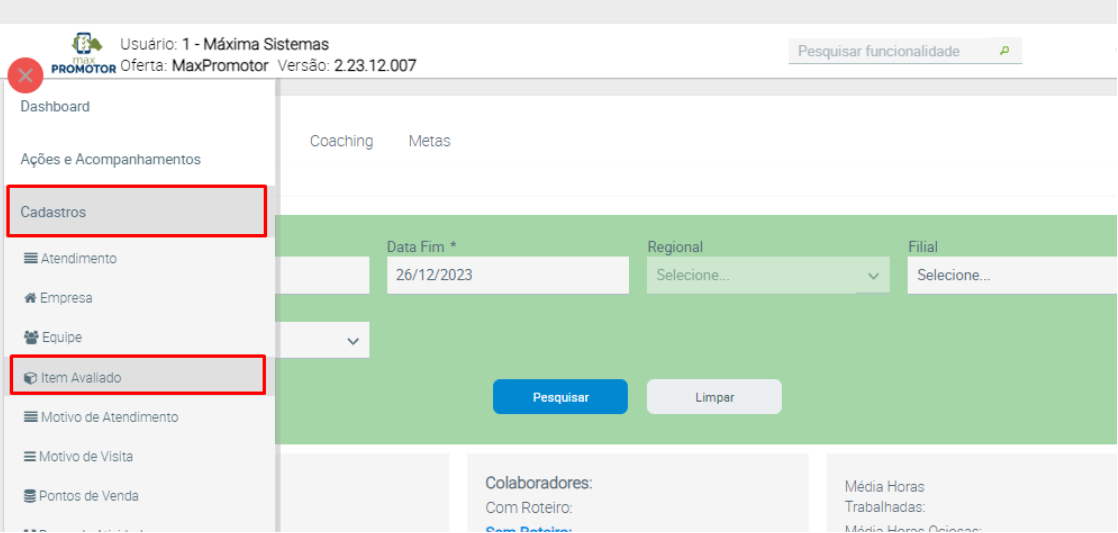The height and width of the screenshot is (533, 1118).
Task: Open Pontos de Venda via its stack icon
Action: (30, 496)
